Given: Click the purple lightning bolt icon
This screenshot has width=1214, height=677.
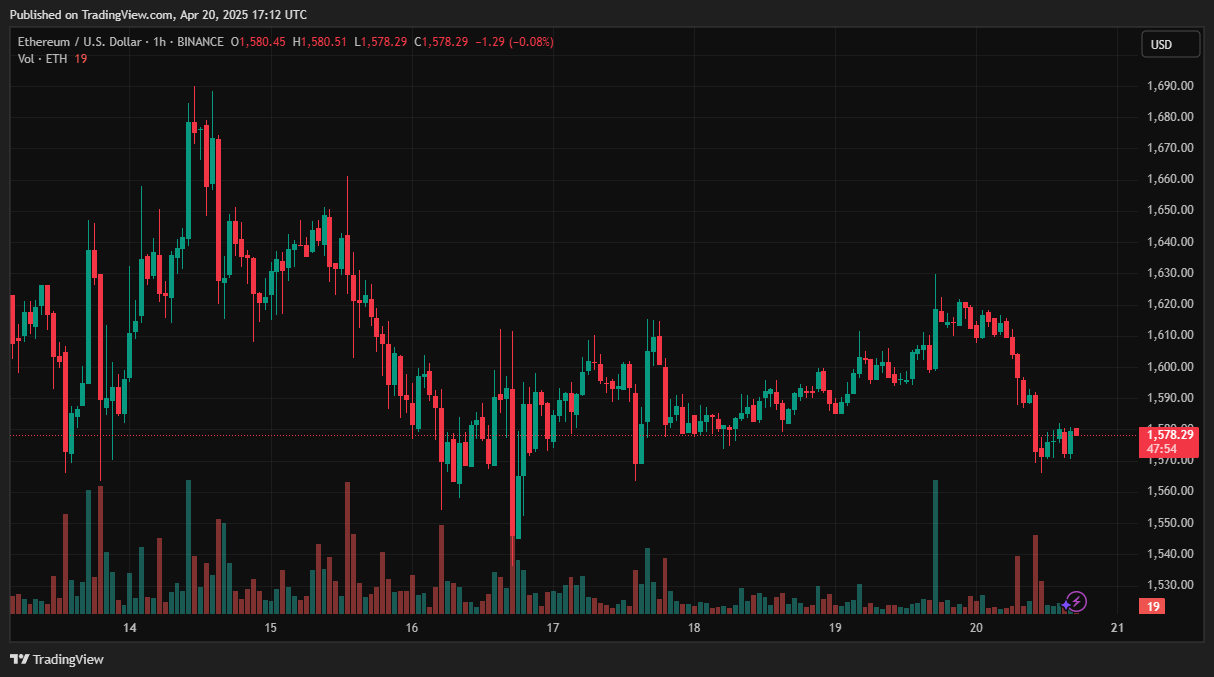Looking at the screenshot, I should [x=1075, y=601].
